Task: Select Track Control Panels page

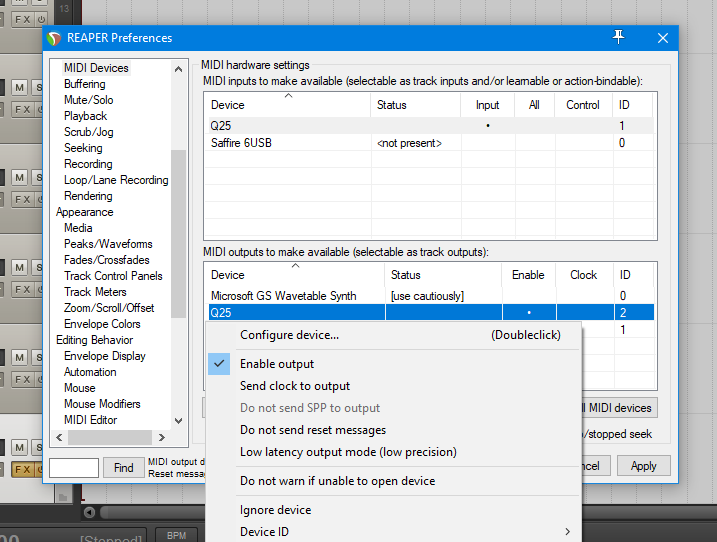Action: 113,276
